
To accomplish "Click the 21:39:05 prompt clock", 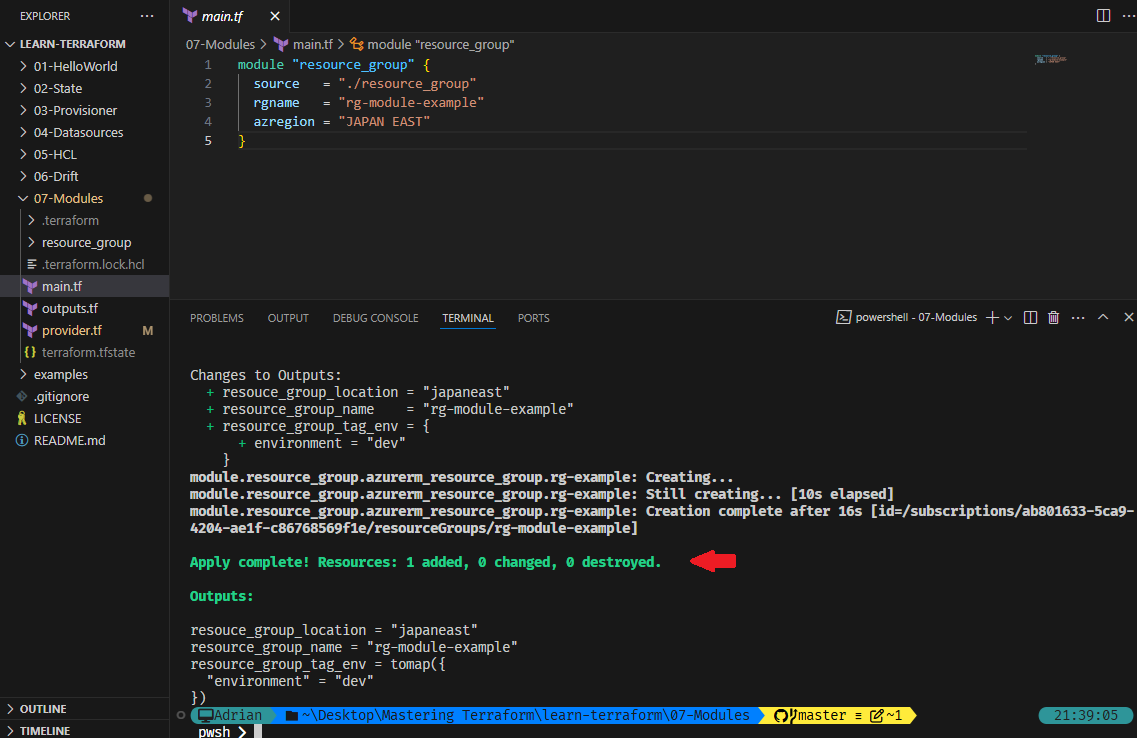I will [1086, 716].
